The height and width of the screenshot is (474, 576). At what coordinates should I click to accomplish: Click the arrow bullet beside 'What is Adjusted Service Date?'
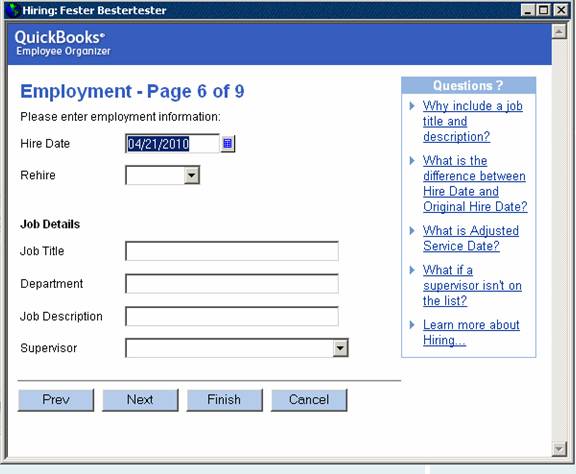(x=412, y=231)
